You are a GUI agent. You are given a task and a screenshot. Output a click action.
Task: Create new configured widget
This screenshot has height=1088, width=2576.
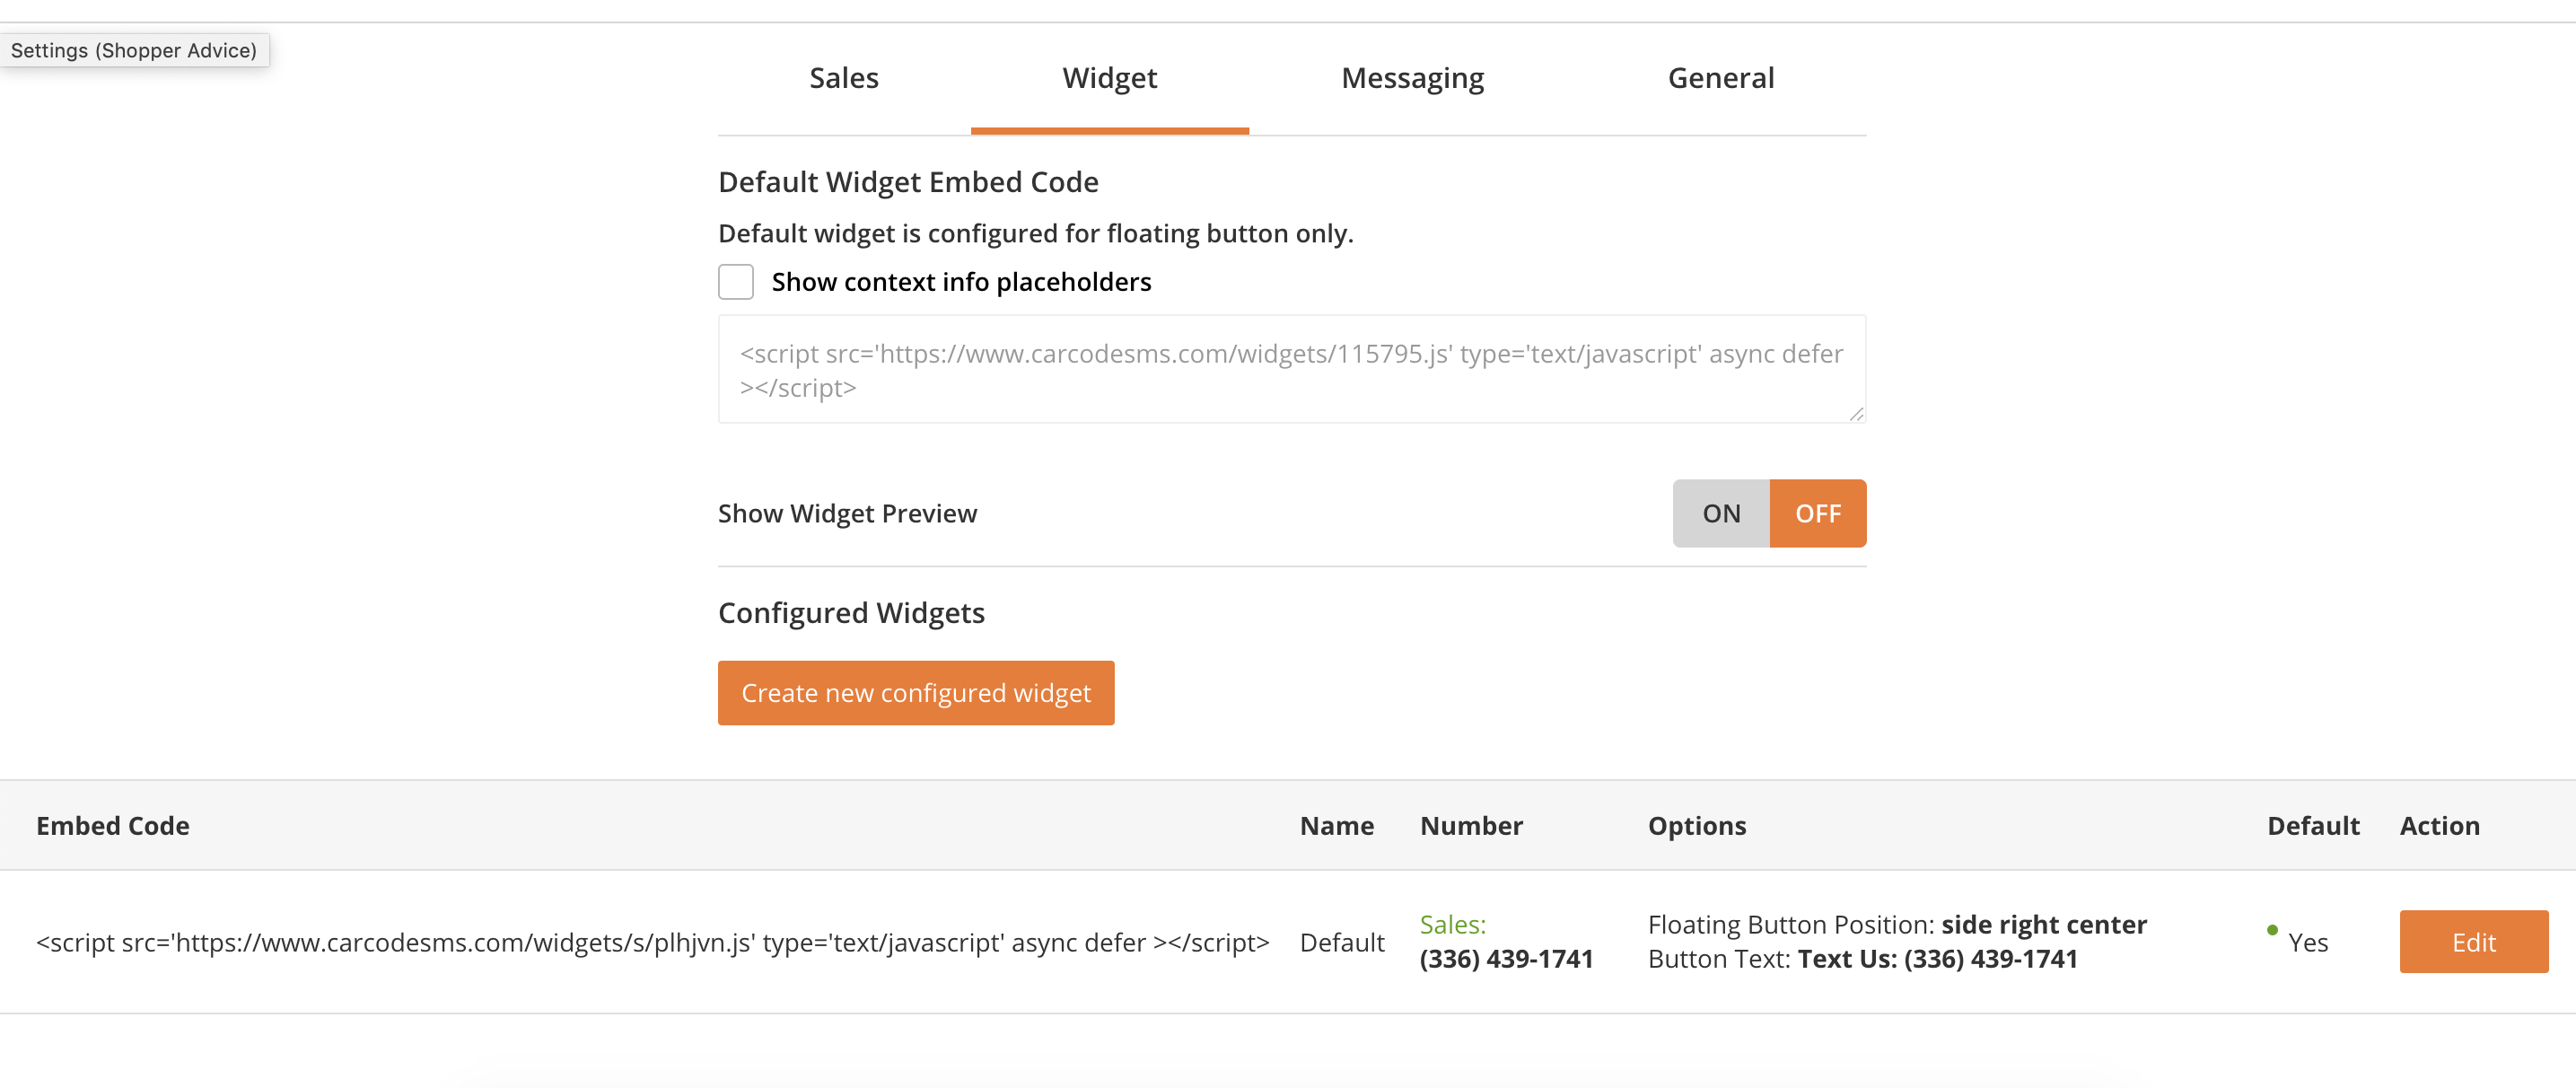pos(915,692)
